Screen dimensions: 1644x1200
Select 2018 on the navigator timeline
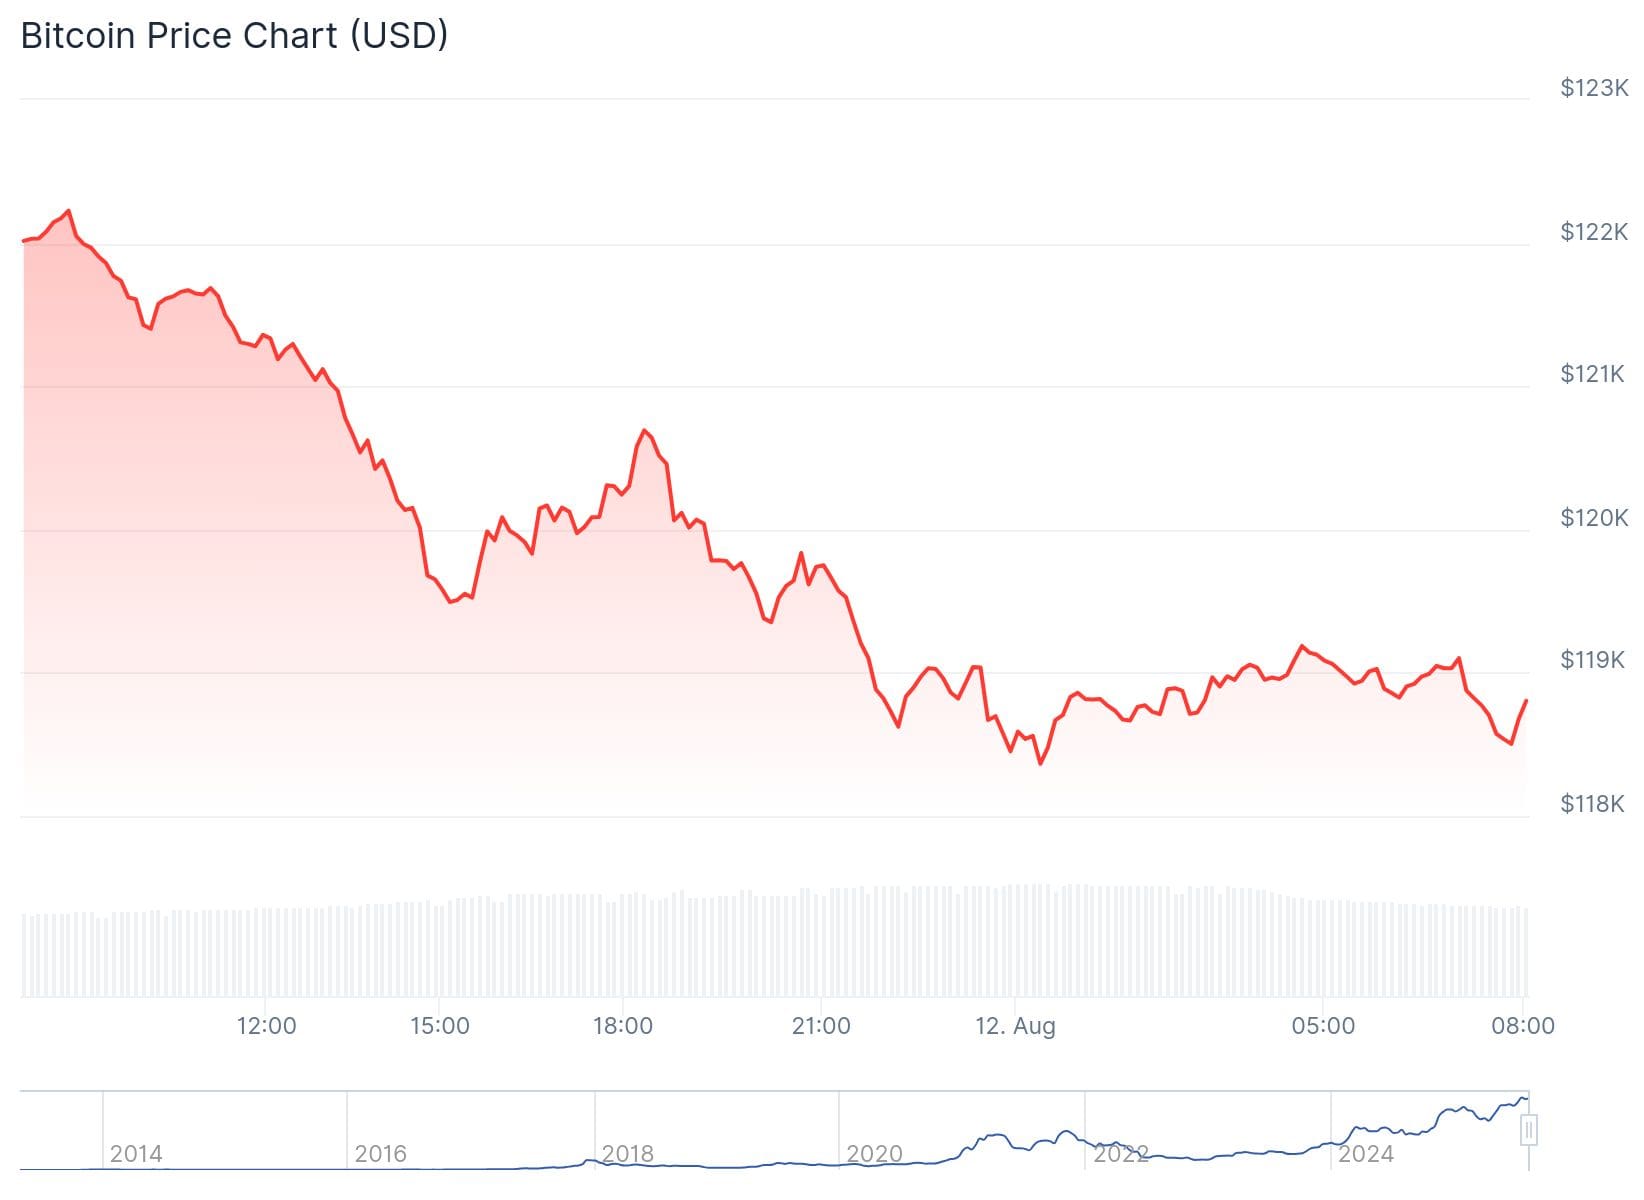628,1154
